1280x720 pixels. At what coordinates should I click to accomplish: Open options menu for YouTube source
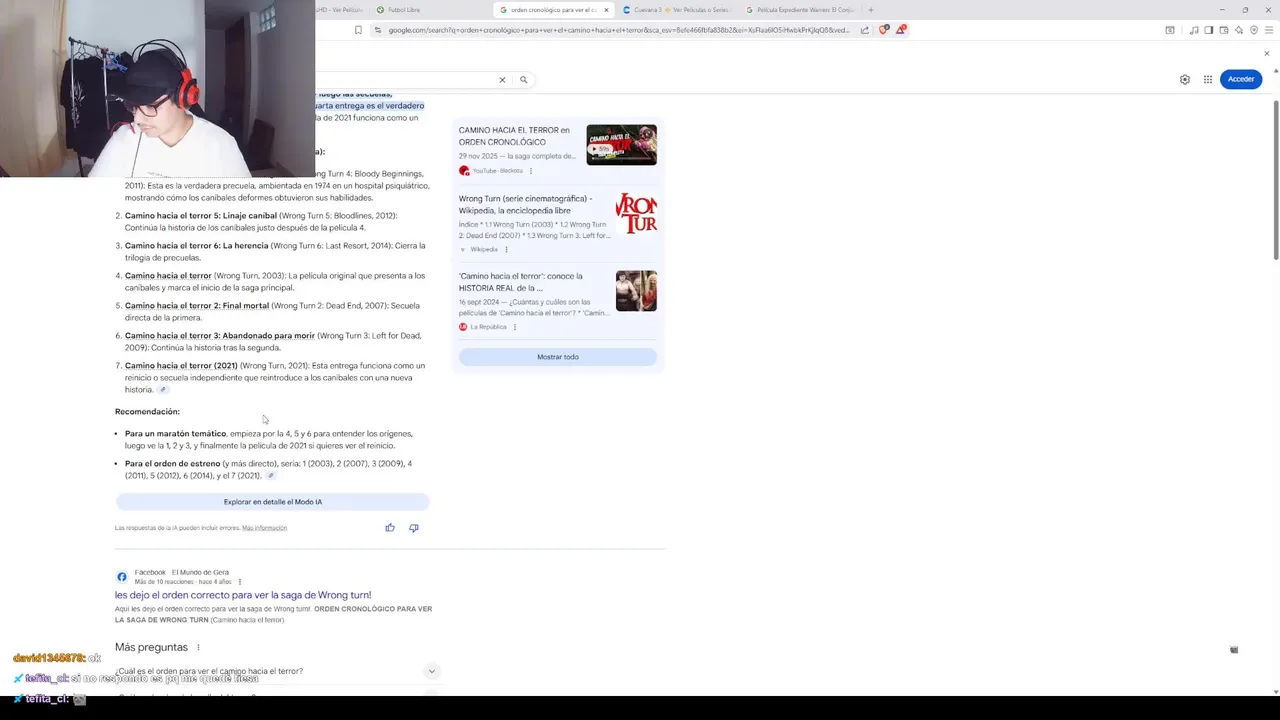[531, 171]
